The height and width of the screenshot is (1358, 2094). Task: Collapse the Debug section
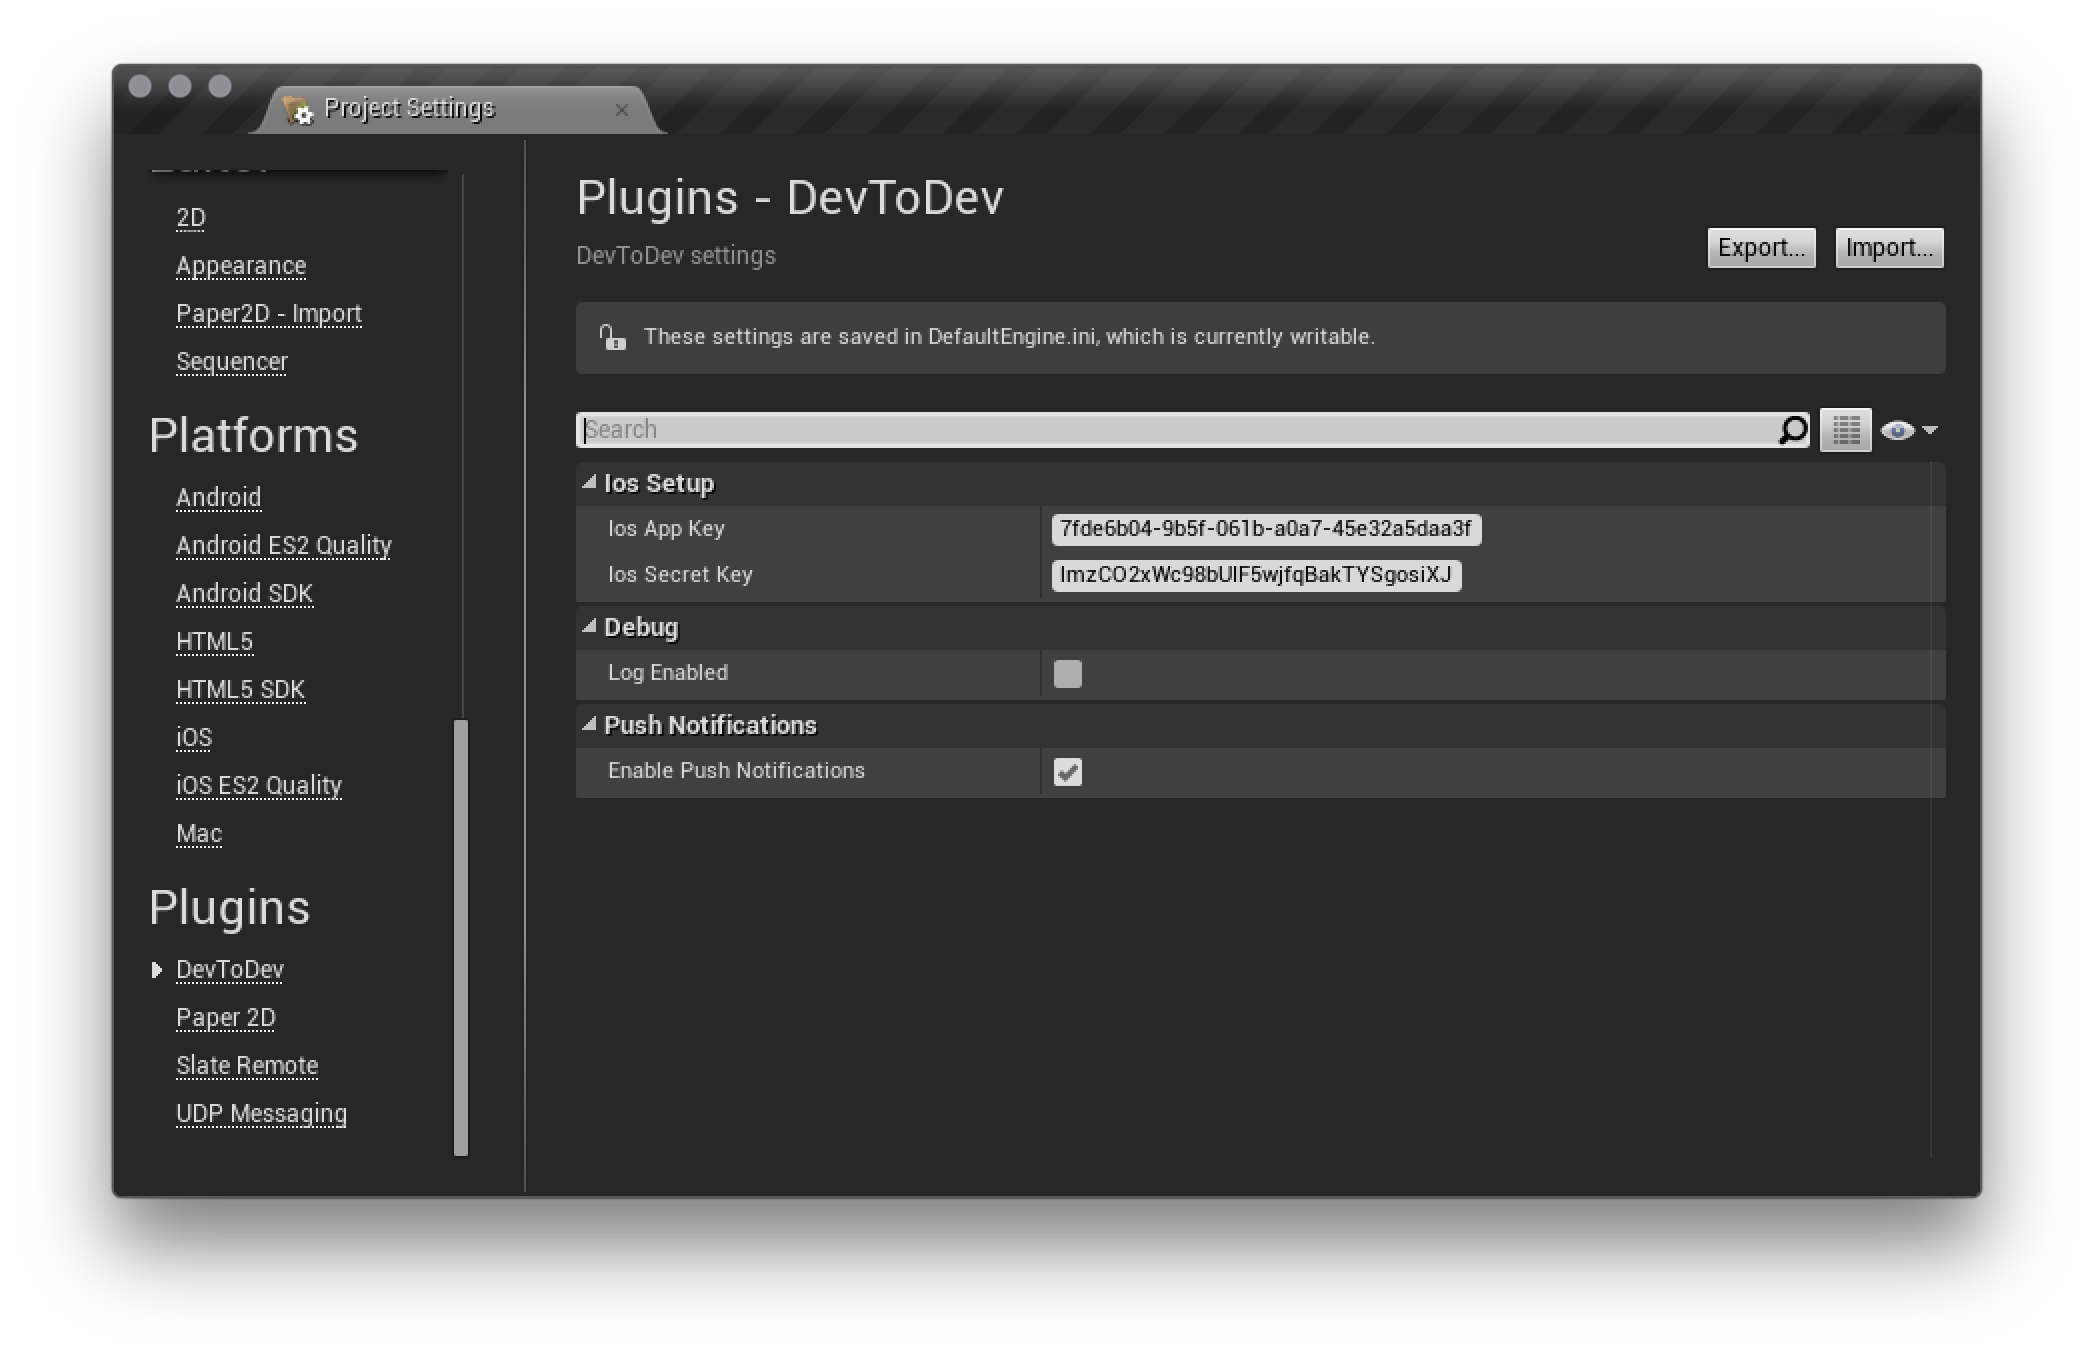click(589, 627)
